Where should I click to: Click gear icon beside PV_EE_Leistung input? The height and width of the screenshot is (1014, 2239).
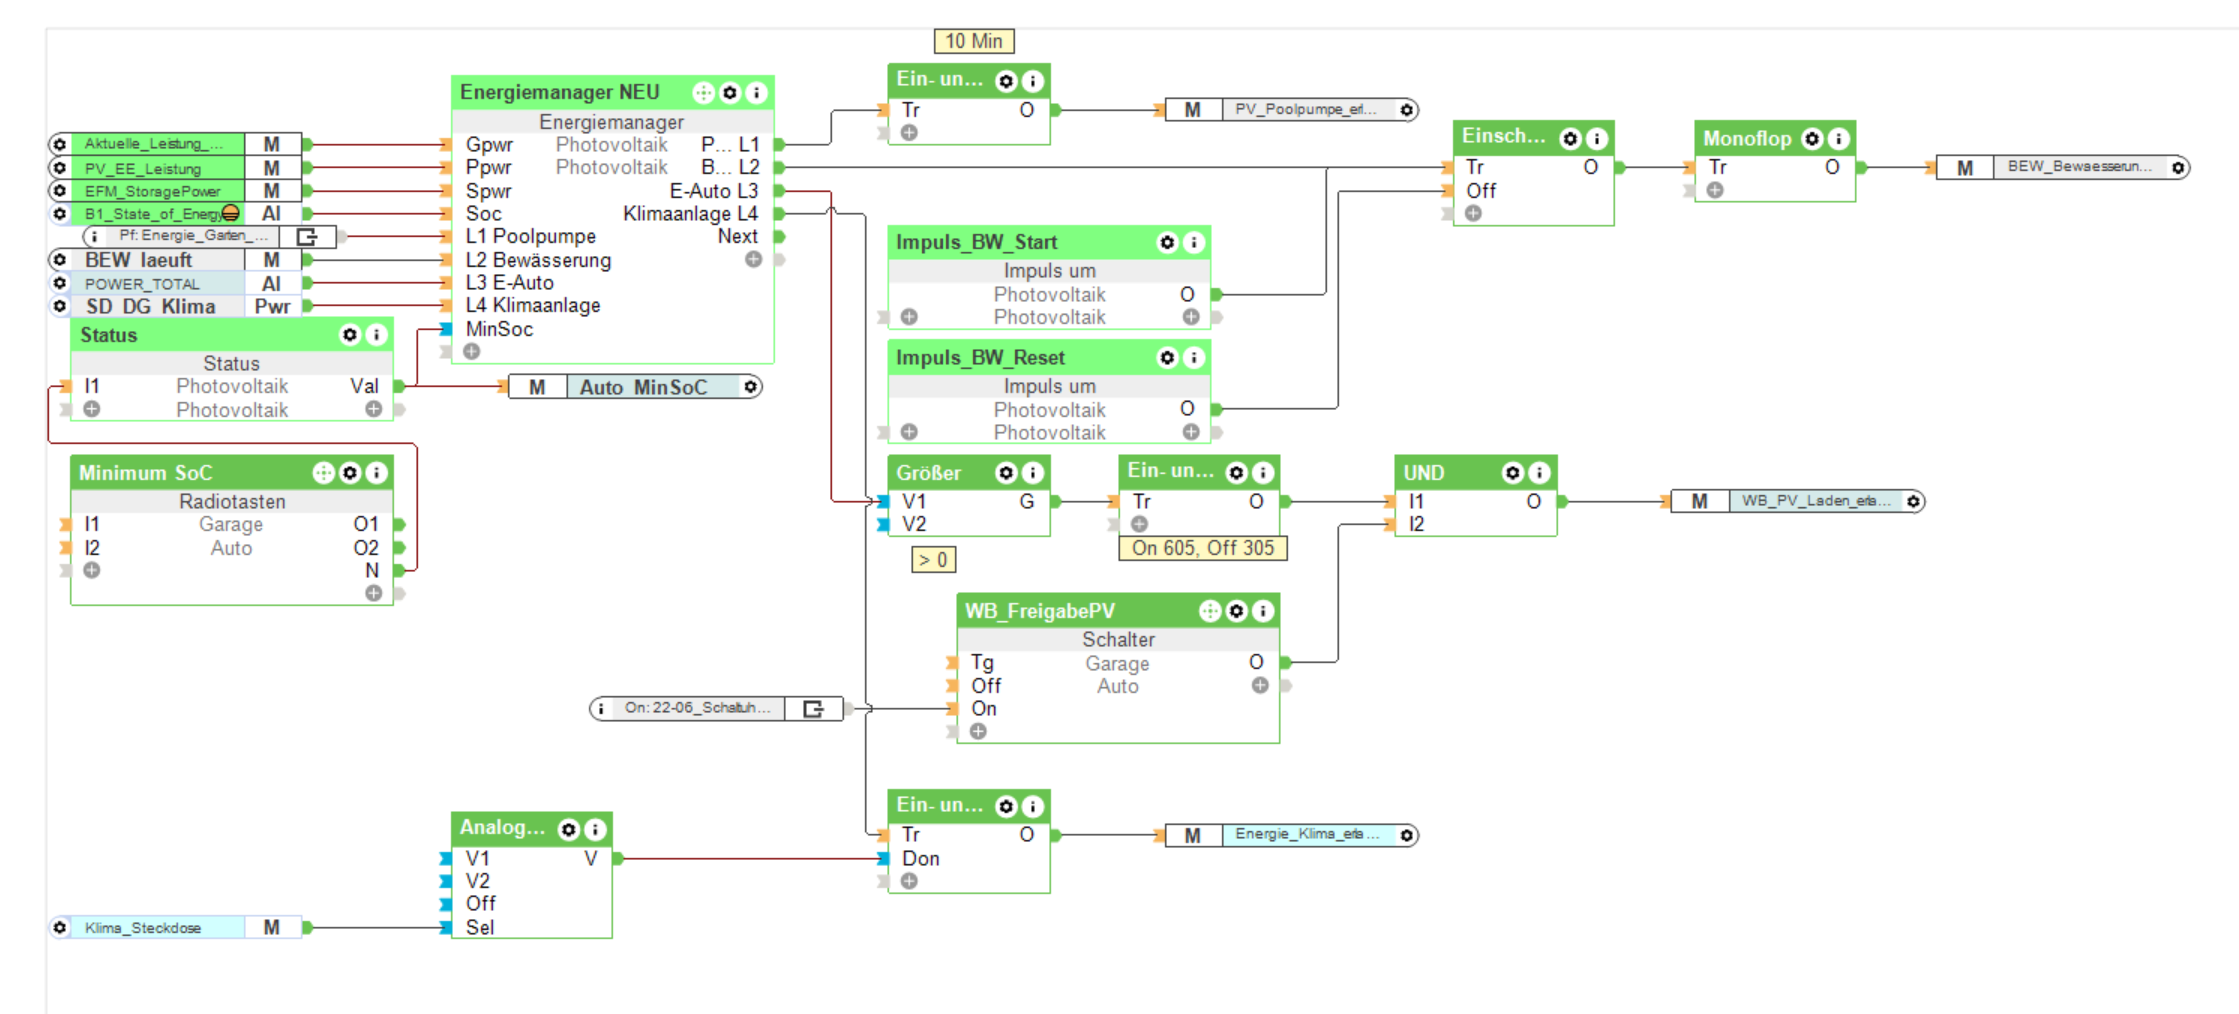(x=60, y=167)
